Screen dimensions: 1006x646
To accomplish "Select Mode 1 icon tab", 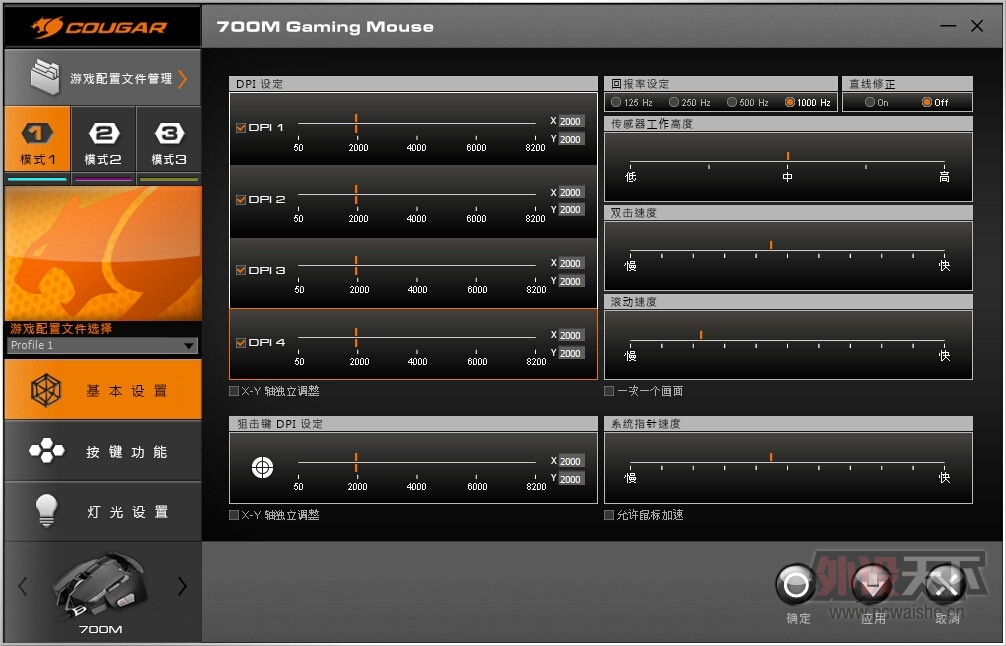I will pos(37,139).
